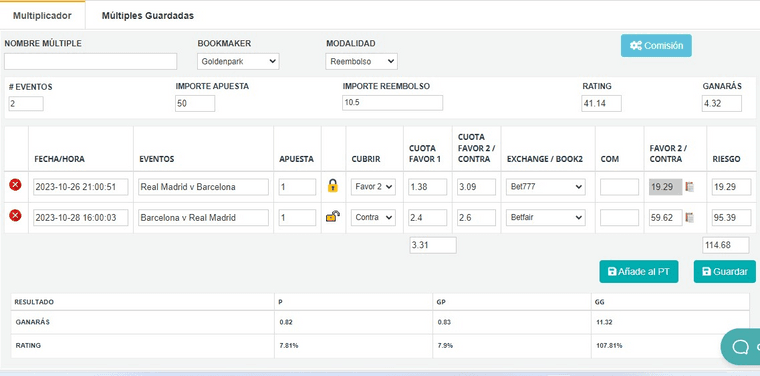Screen dimensions: 760x376
Task: Click the Importe Apuesta field showing 50
Action: [x=195, y=104]
